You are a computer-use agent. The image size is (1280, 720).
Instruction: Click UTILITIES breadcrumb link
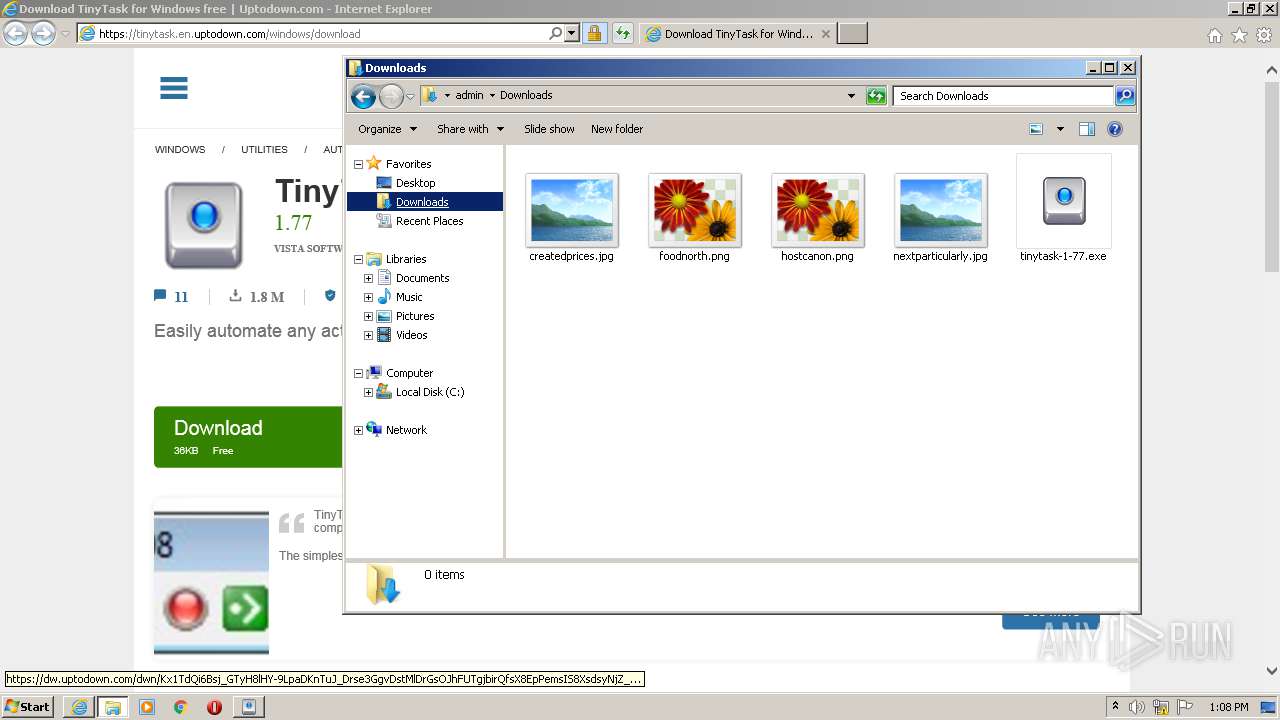[x=264, y=150]
